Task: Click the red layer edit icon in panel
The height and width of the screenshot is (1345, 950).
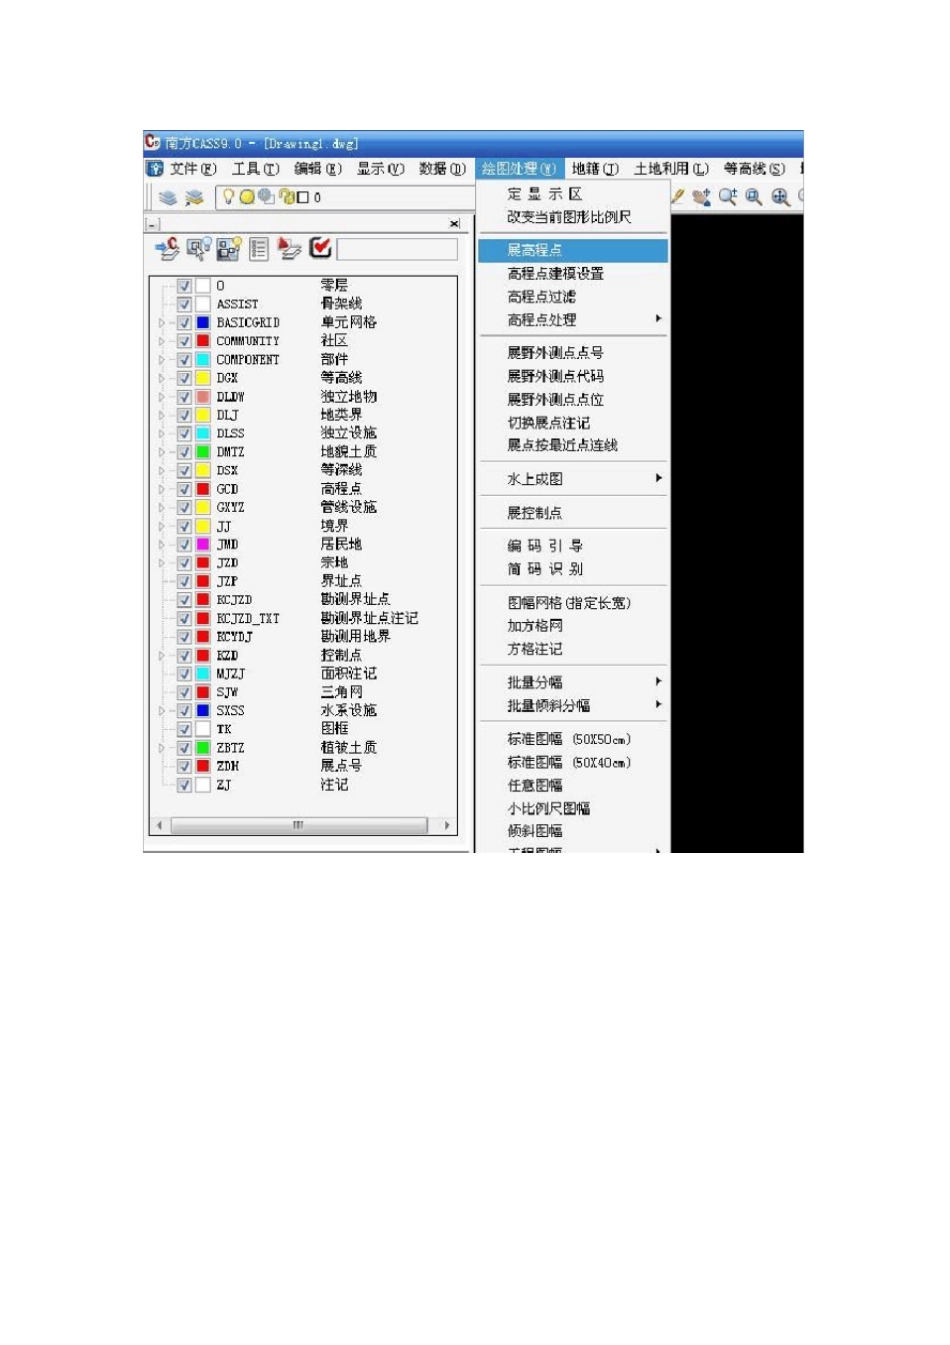Action: 289,248
